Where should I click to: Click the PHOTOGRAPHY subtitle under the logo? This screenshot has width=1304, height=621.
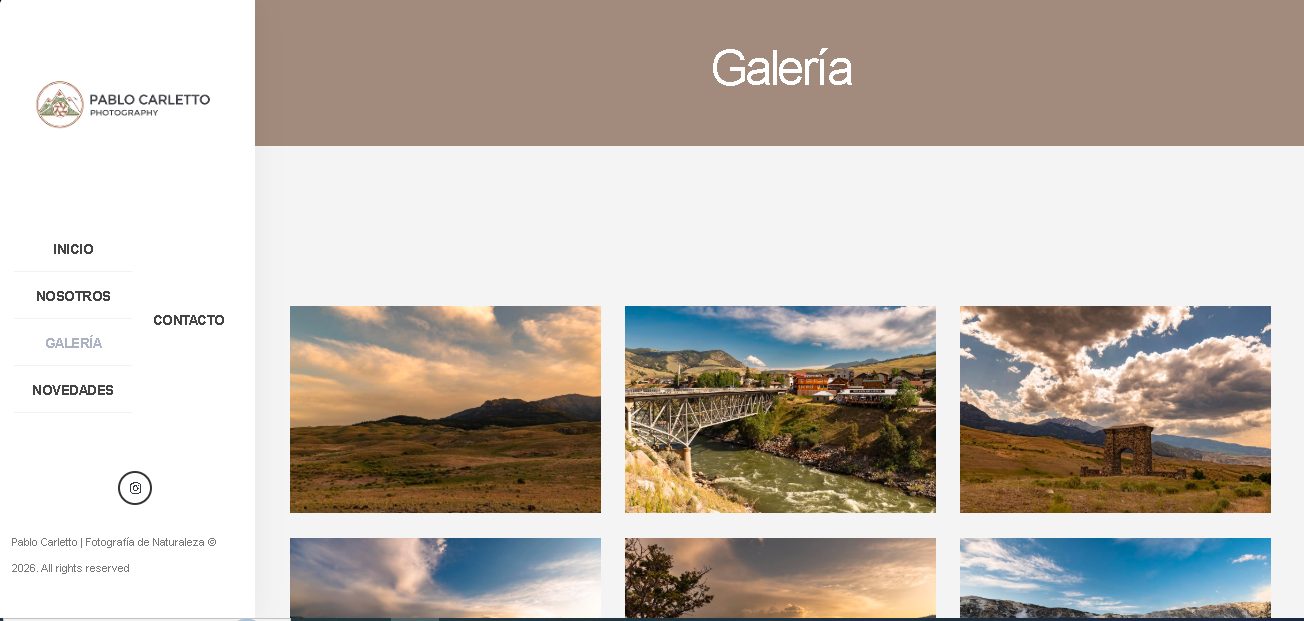coord(124,113)
